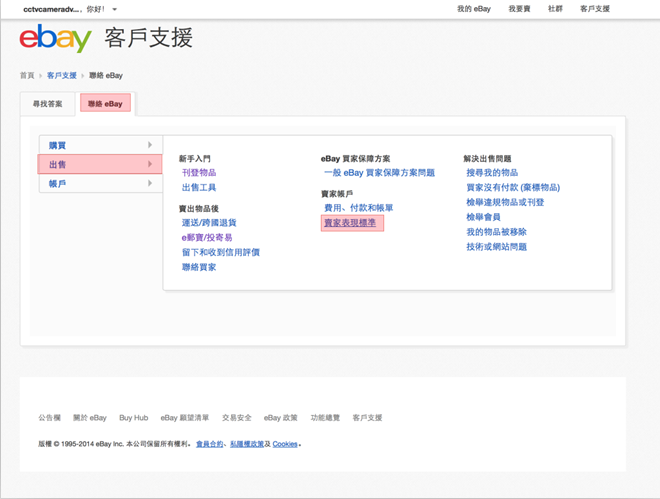The image size is (660, 499).
Task: Open 運送/跨國退貨 help topic
Action: [x=209, y=223]
